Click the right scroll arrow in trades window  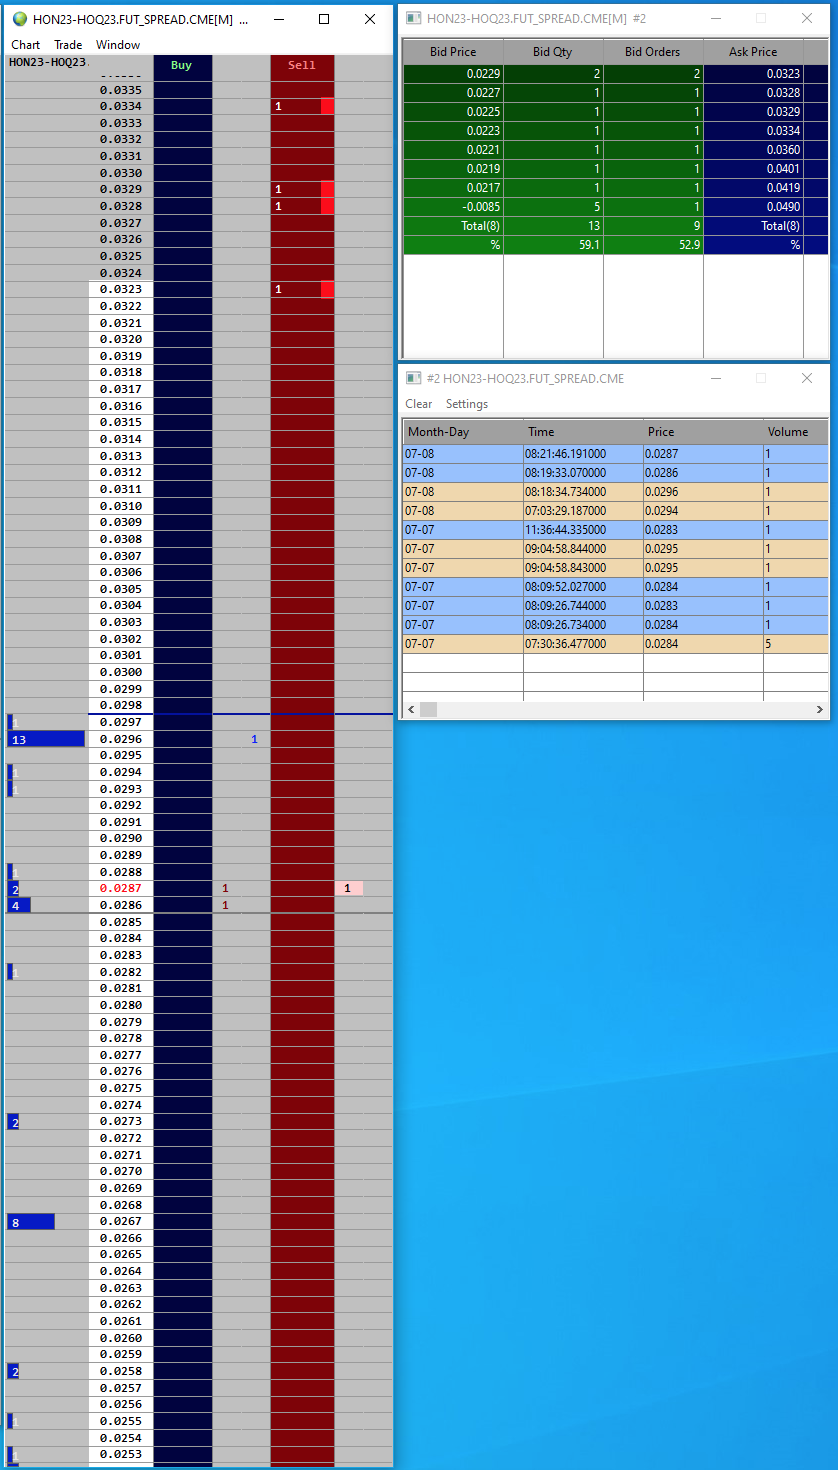(821, 709)
